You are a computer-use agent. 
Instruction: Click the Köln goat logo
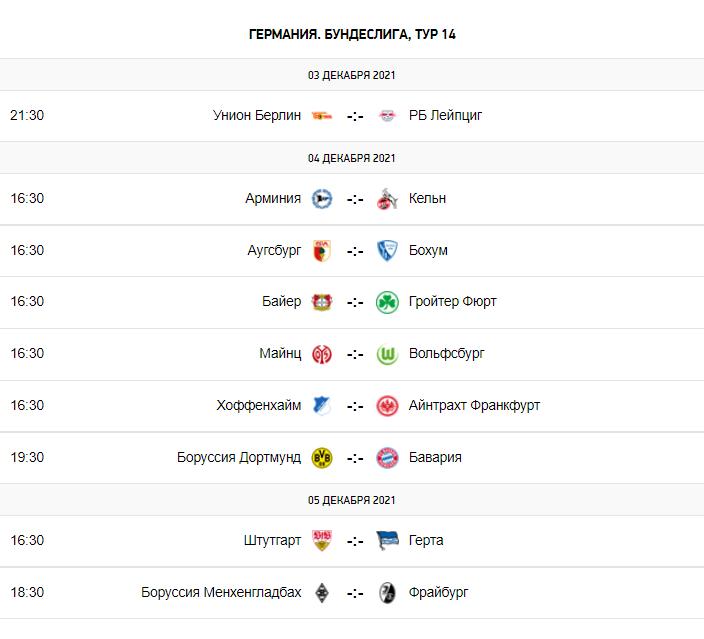(387, 198)
